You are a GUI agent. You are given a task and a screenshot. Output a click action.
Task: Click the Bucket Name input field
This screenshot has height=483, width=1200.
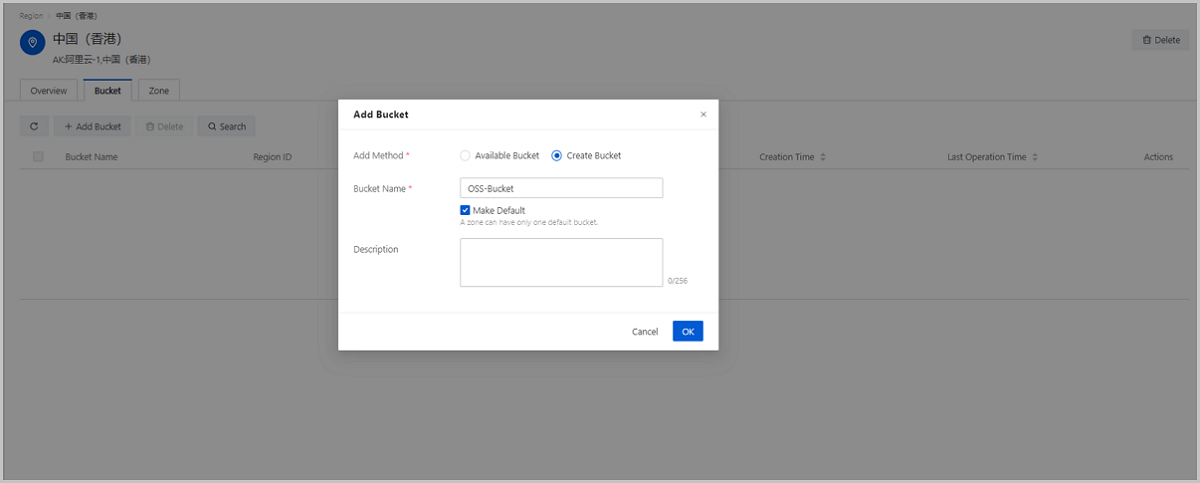tap(561, 188)
